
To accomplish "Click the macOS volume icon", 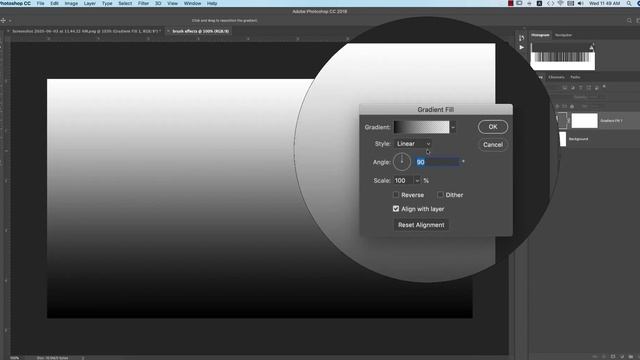I will click(x=581, y=3).
